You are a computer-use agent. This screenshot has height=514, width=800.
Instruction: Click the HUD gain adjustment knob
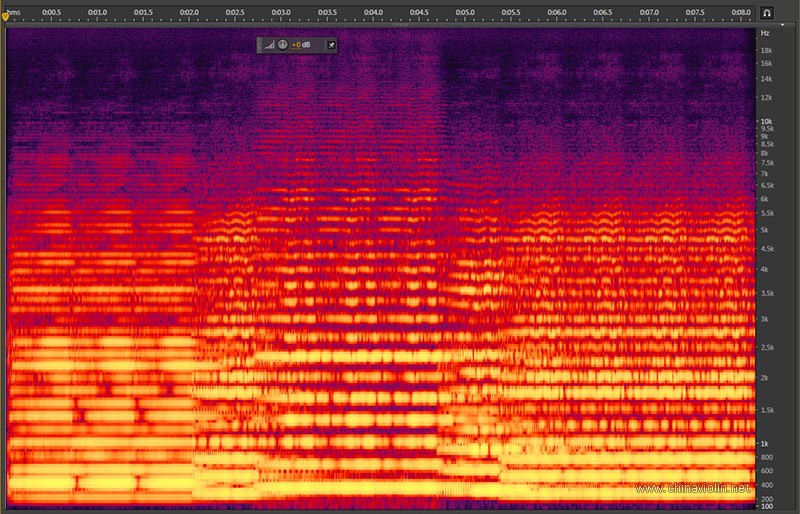pyautogui.click(x=283, y=45)
